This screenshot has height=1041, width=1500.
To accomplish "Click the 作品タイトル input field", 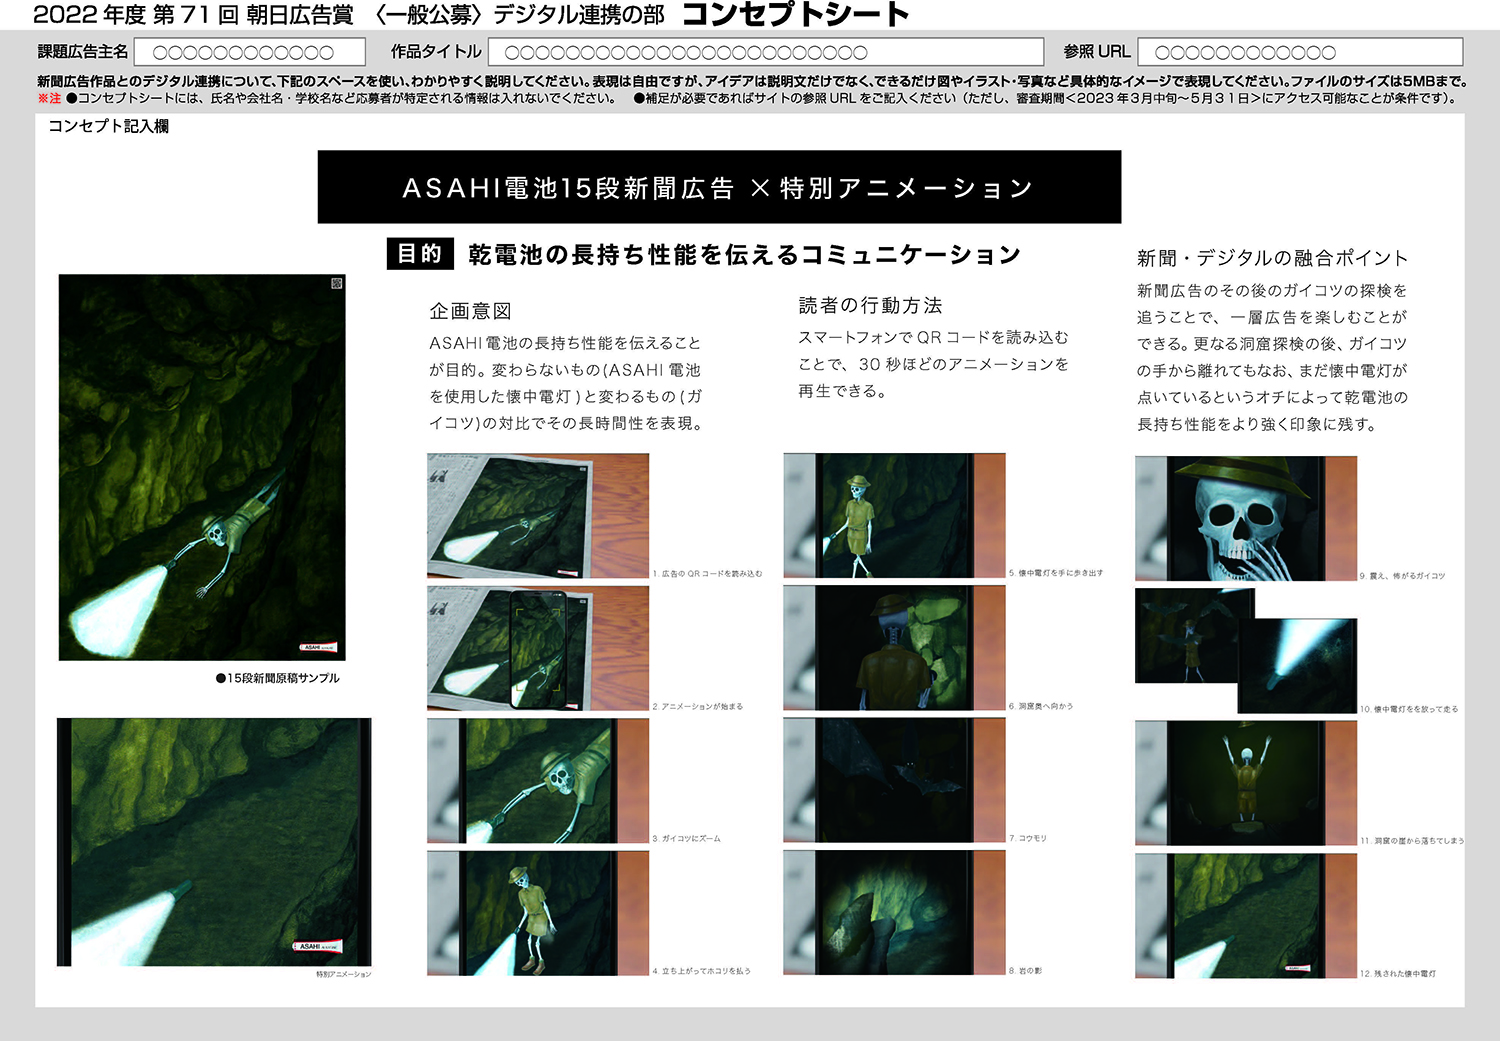I will (x=766, y=52).
